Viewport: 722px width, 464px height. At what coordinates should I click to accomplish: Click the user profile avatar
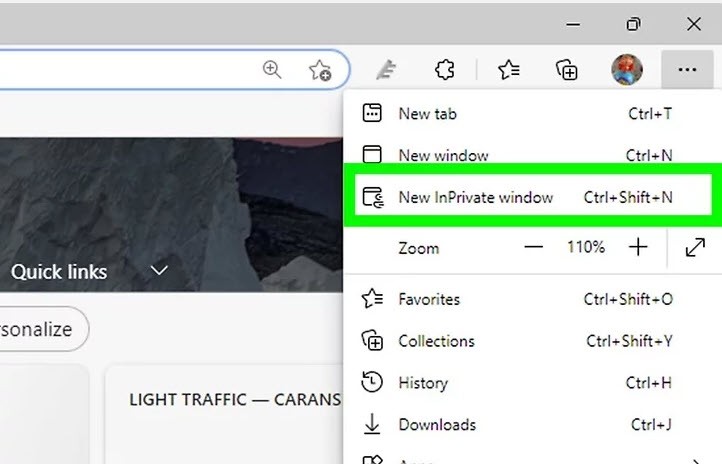pyautogui.click(x=627, y=70)
